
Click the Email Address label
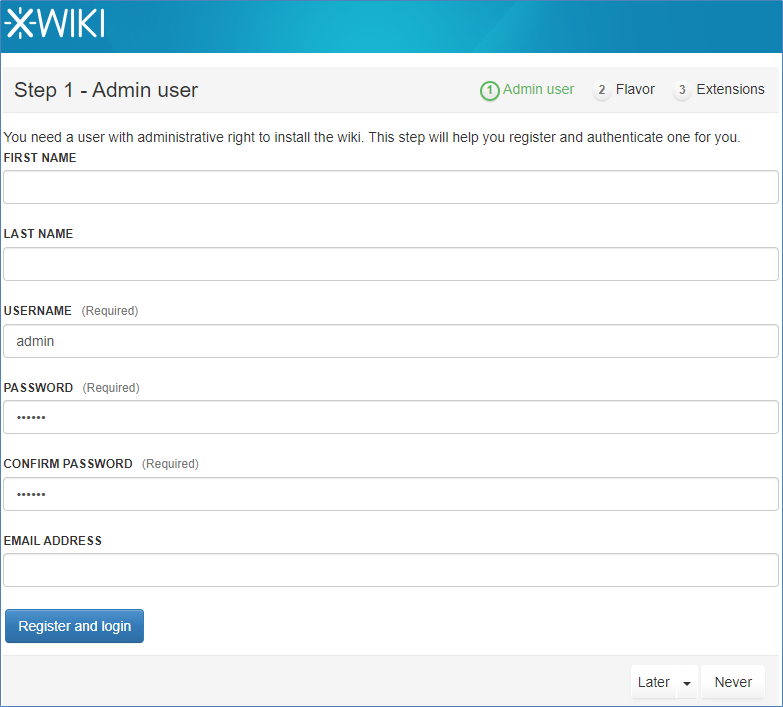[x=53, y=541]
